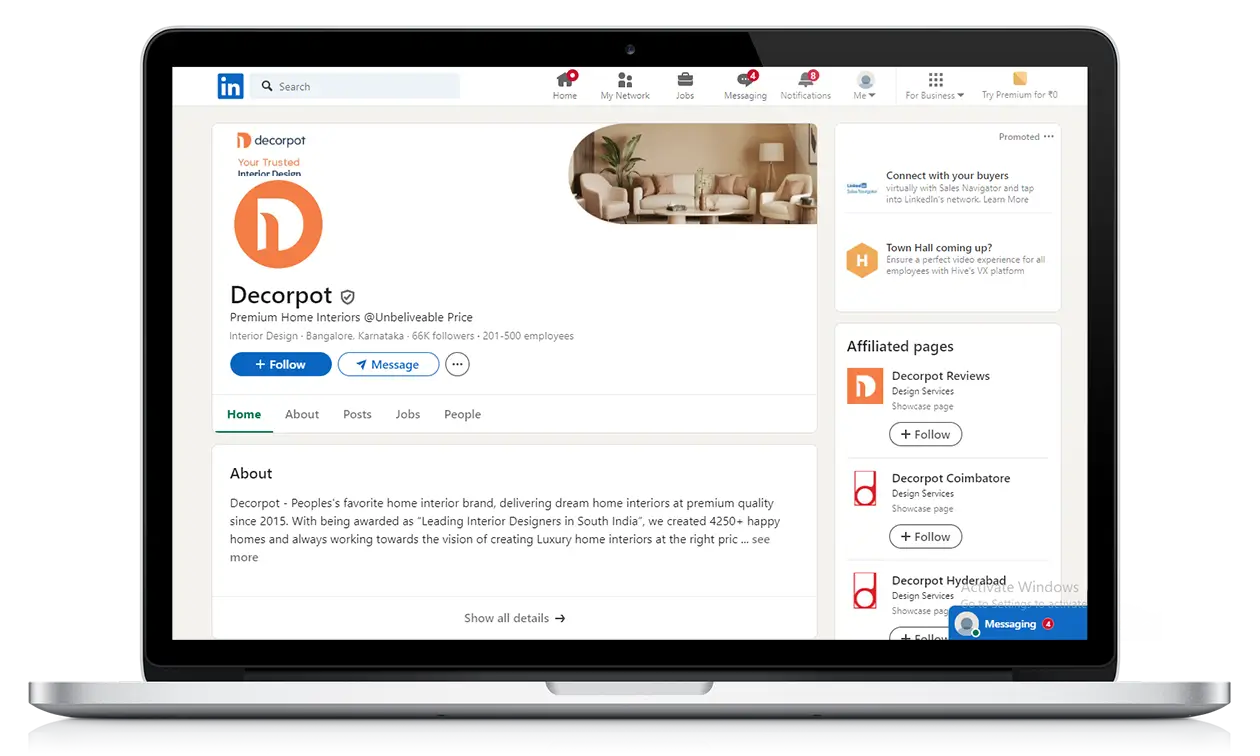Screen dimensions: 1260x756
Task: Send a Message to Decorpot
Action: click(388, 365)
